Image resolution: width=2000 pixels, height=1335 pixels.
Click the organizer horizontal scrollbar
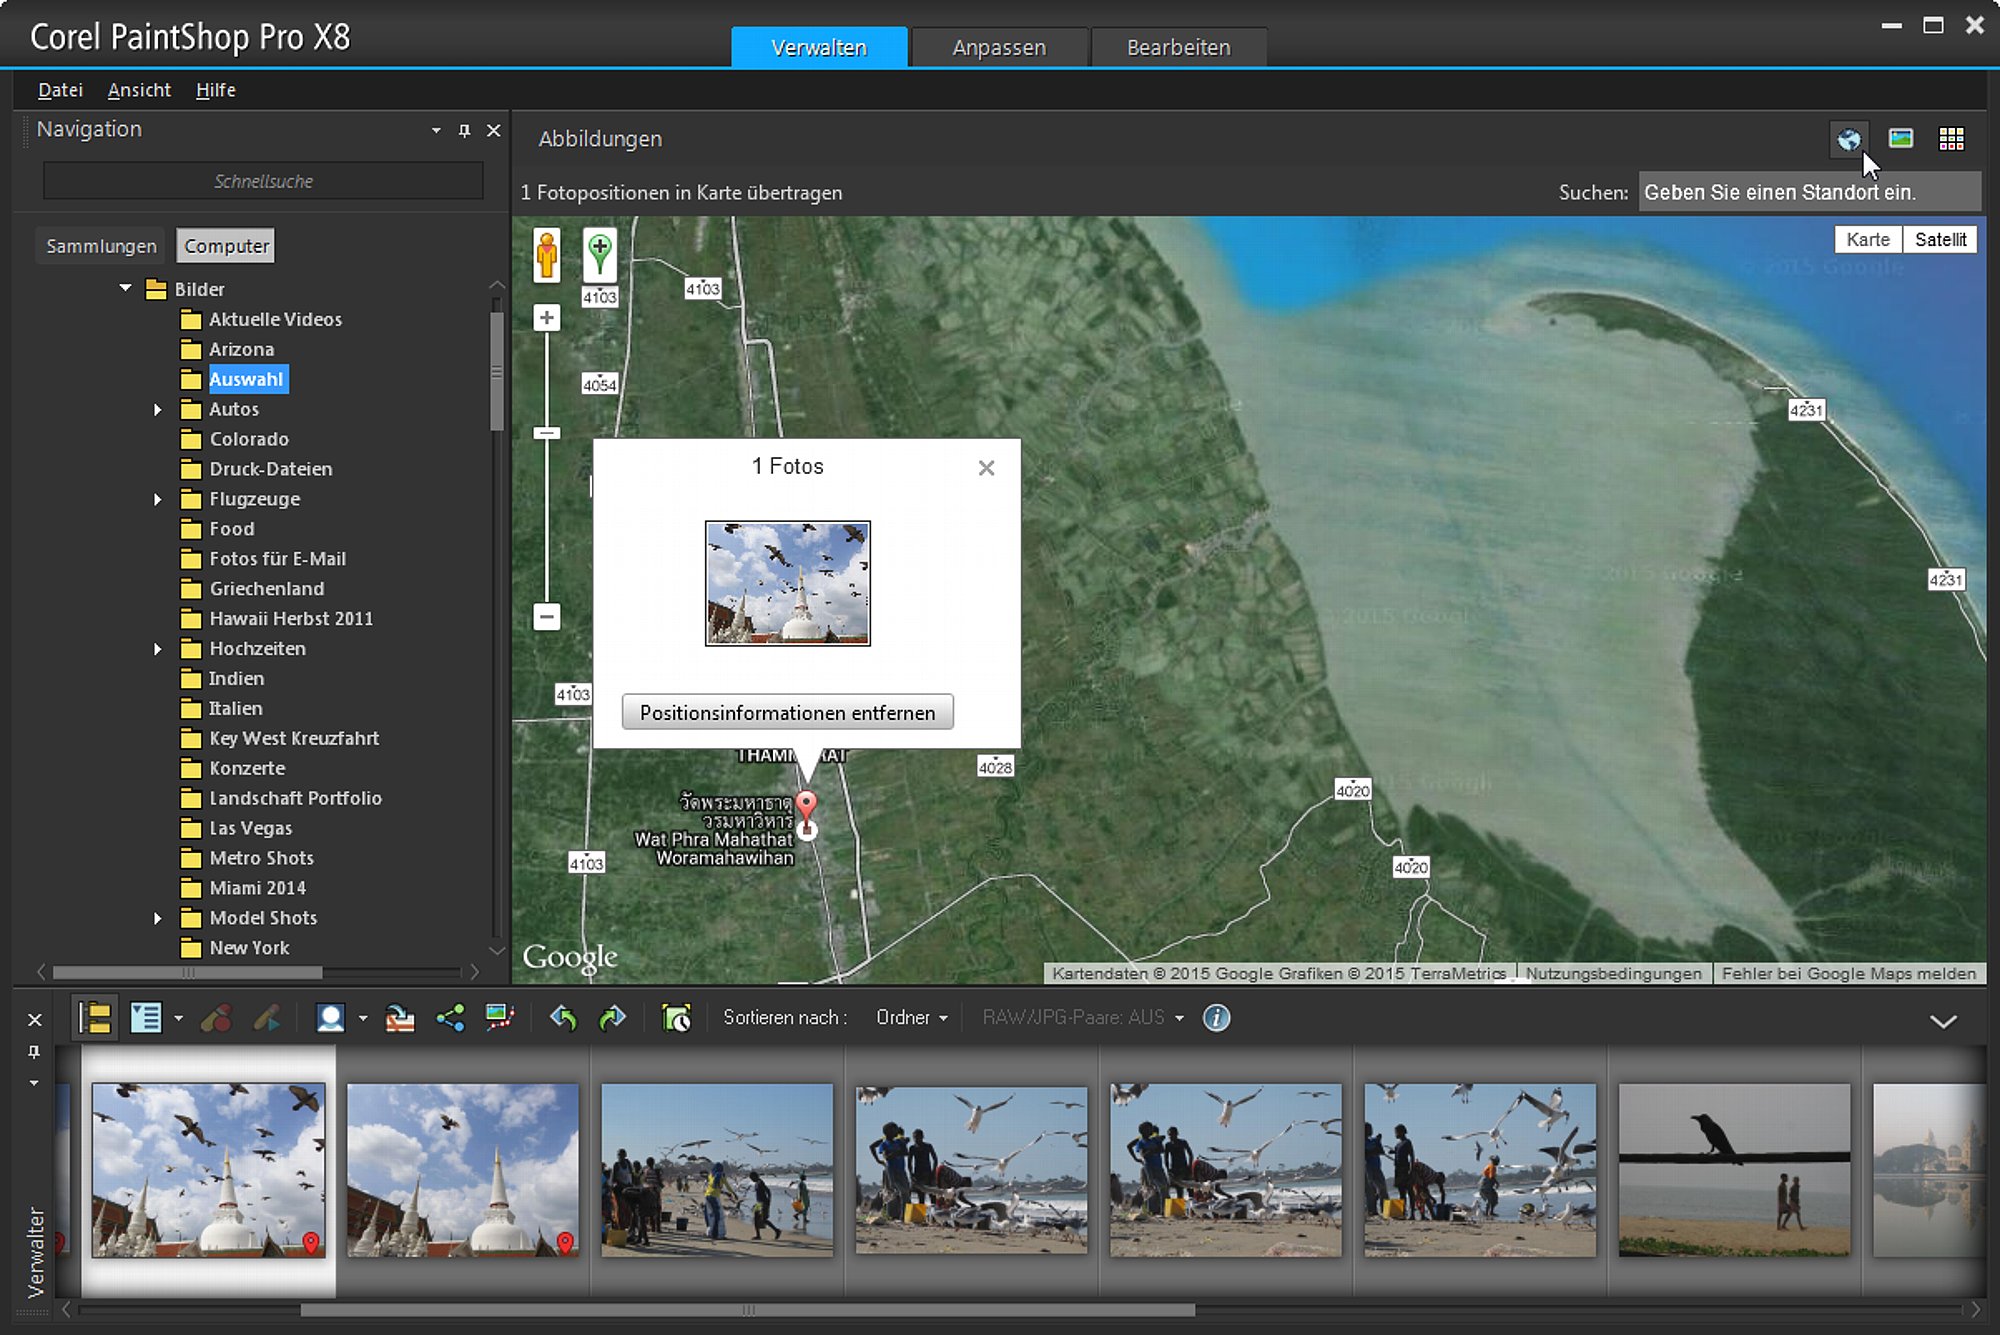click(747, 1310)
